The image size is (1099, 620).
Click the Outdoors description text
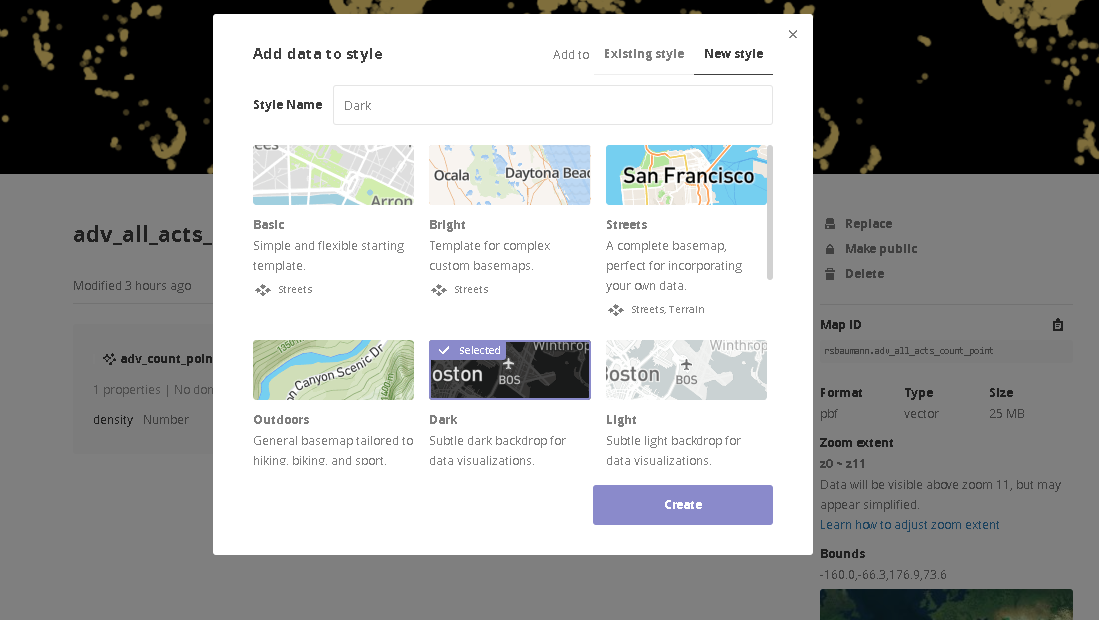[x=333, y=450]
